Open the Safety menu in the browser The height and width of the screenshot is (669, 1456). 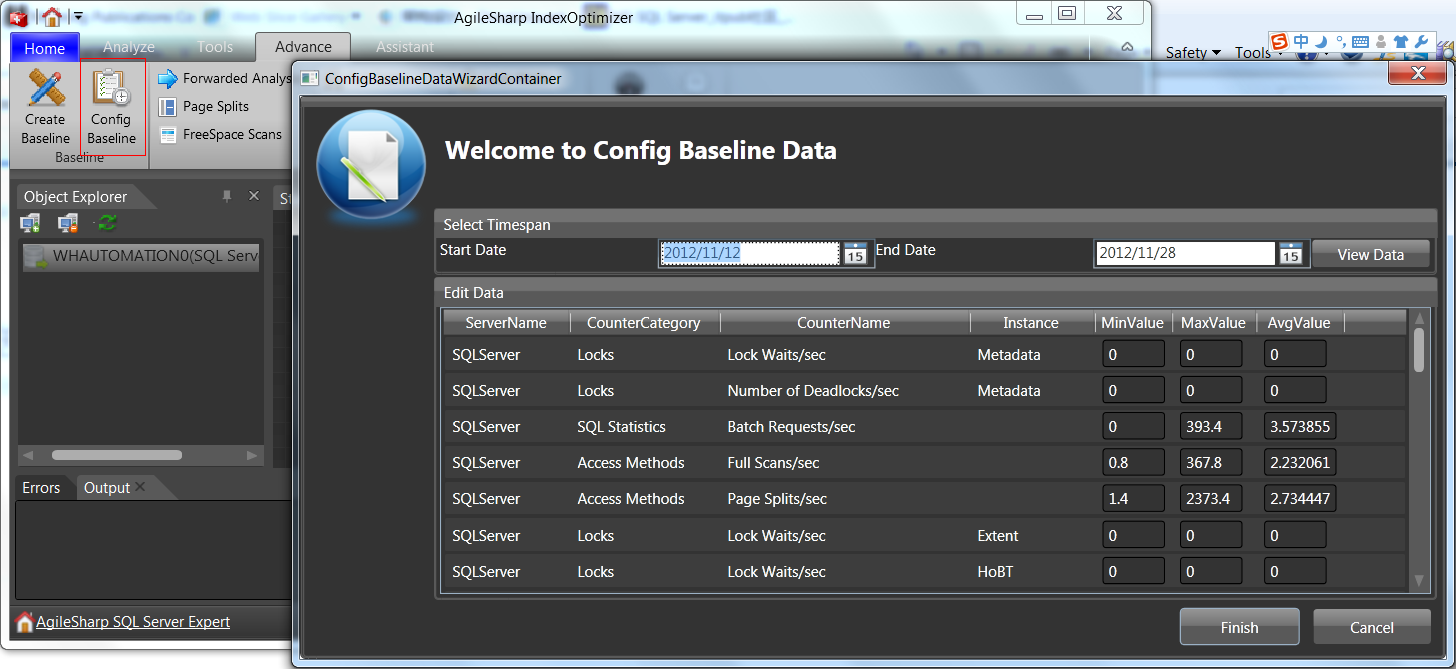click(x=1193, y=53)
